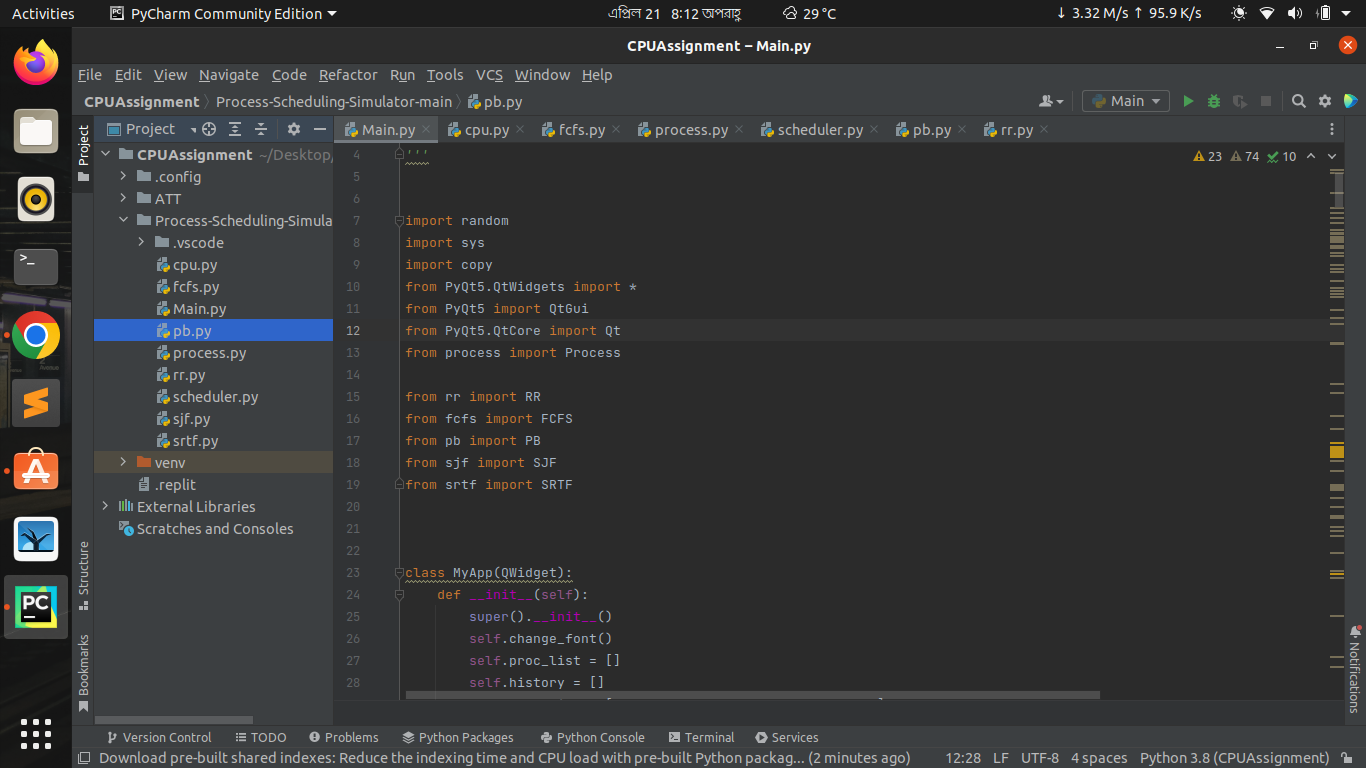Expand the .vscode folder
This screenshot has height=768, width=1366.
tap(141, 242)
